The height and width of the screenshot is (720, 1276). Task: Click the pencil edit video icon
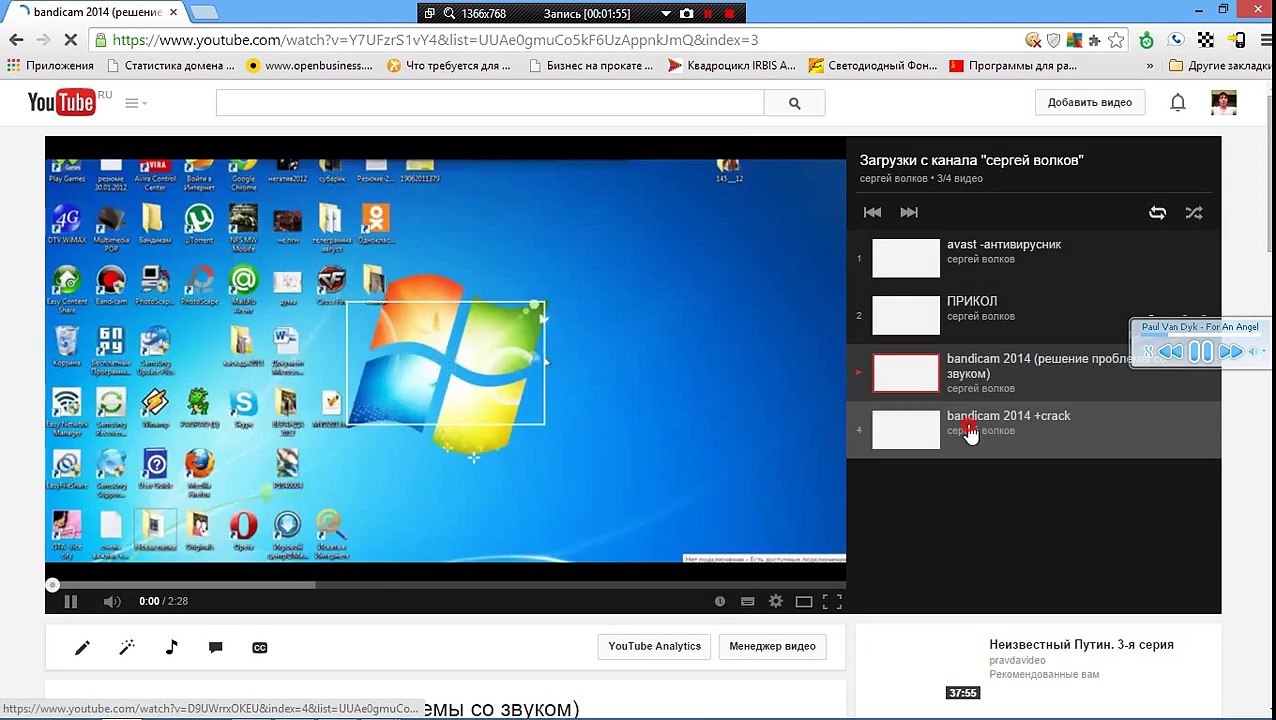tap(82, 647)
